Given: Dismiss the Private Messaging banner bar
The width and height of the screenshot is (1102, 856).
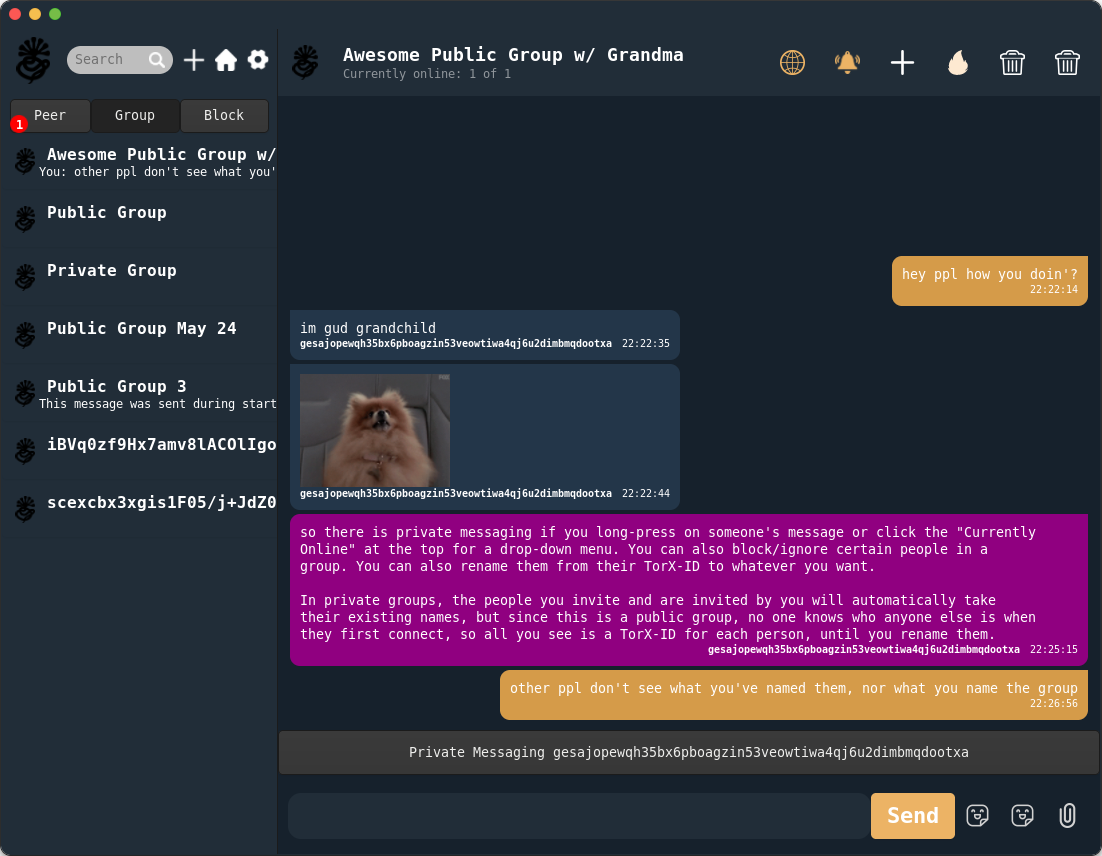Looking at the screenshot, I should tap(689, 753).
